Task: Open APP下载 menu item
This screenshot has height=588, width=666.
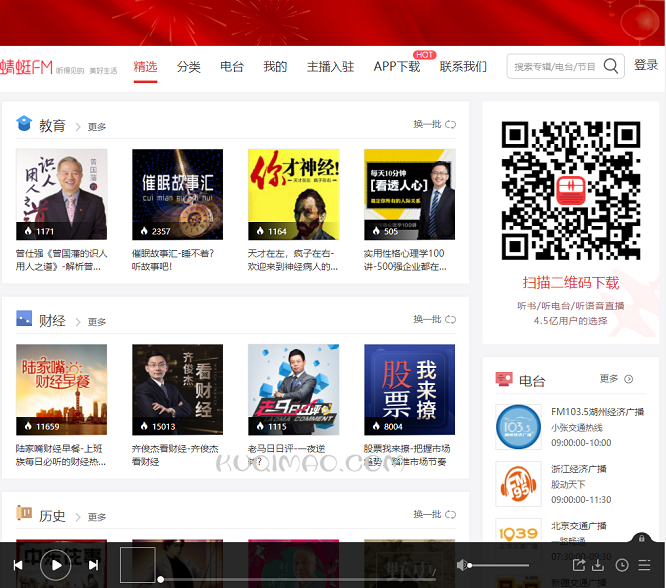Action: [x=397, y=67]
